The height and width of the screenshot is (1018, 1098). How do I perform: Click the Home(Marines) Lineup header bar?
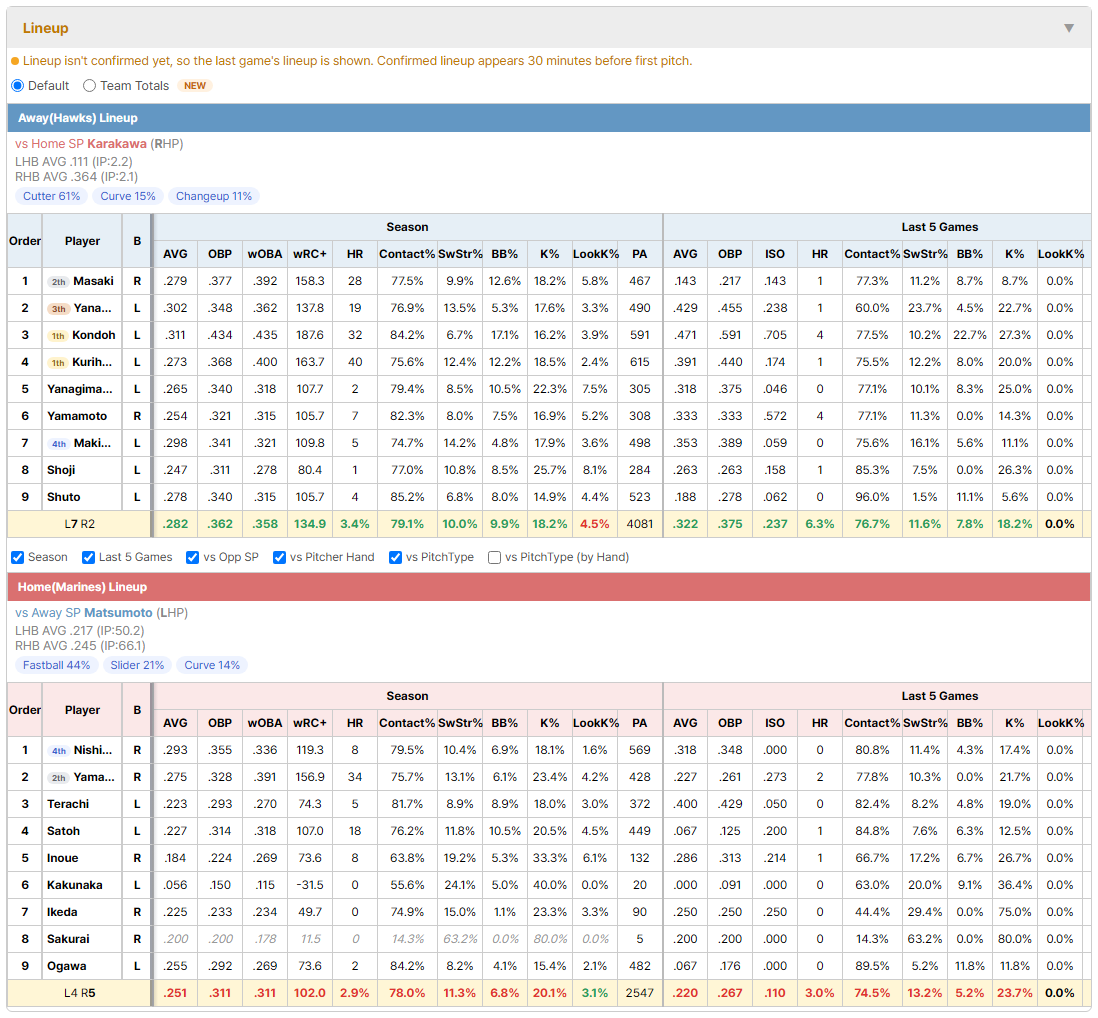549,587
